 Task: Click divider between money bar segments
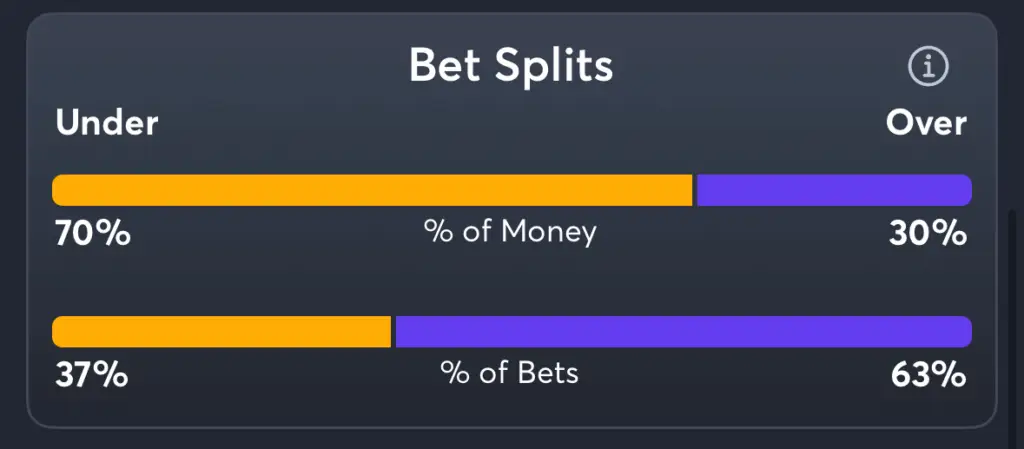[x=694, y=190]
